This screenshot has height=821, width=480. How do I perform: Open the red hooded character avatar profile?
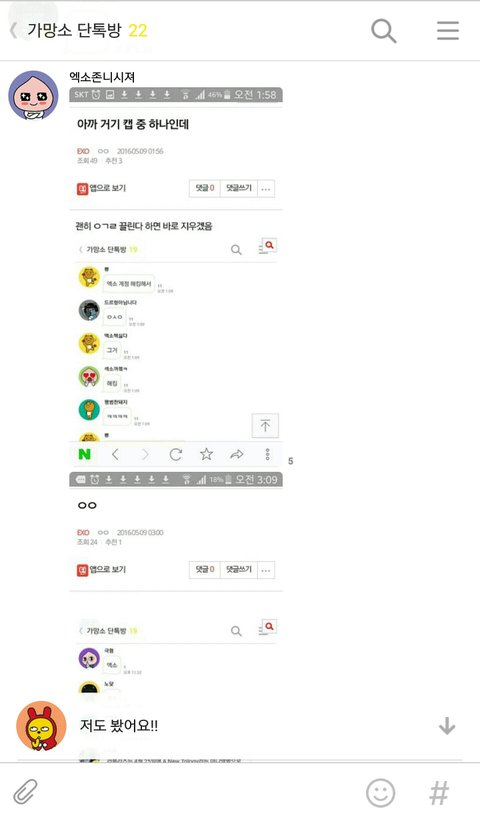(x=41, y=726)
